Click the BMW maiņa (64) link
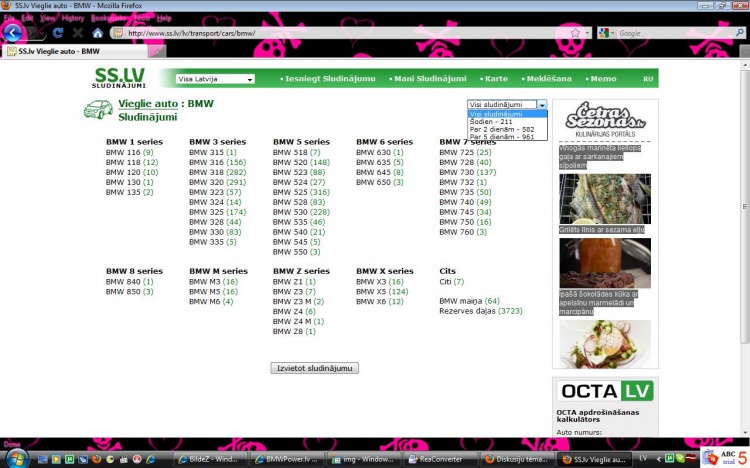Image resolution: width=750 pixels, height=468 pixels. 469,301
